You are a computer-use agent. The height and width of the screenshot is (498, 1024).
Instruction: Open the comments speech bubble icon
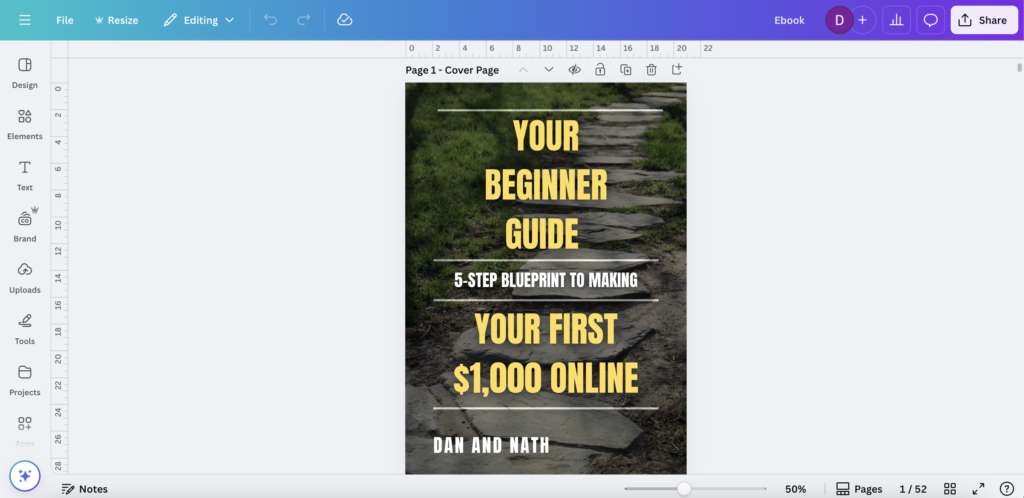point(930,20)
